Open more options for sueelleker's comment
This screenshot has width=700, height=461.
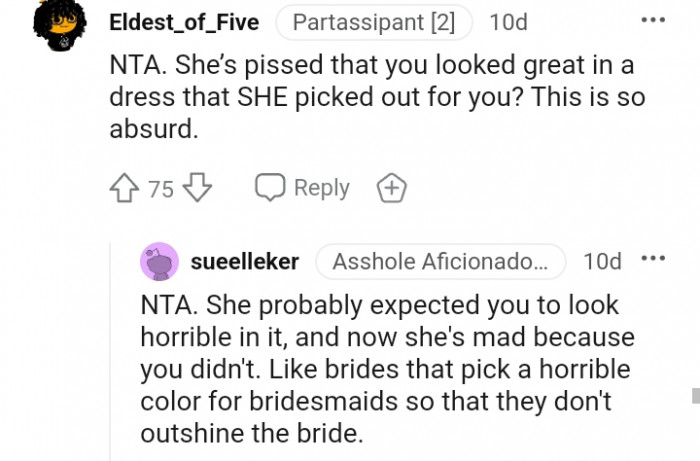[653, 259]
